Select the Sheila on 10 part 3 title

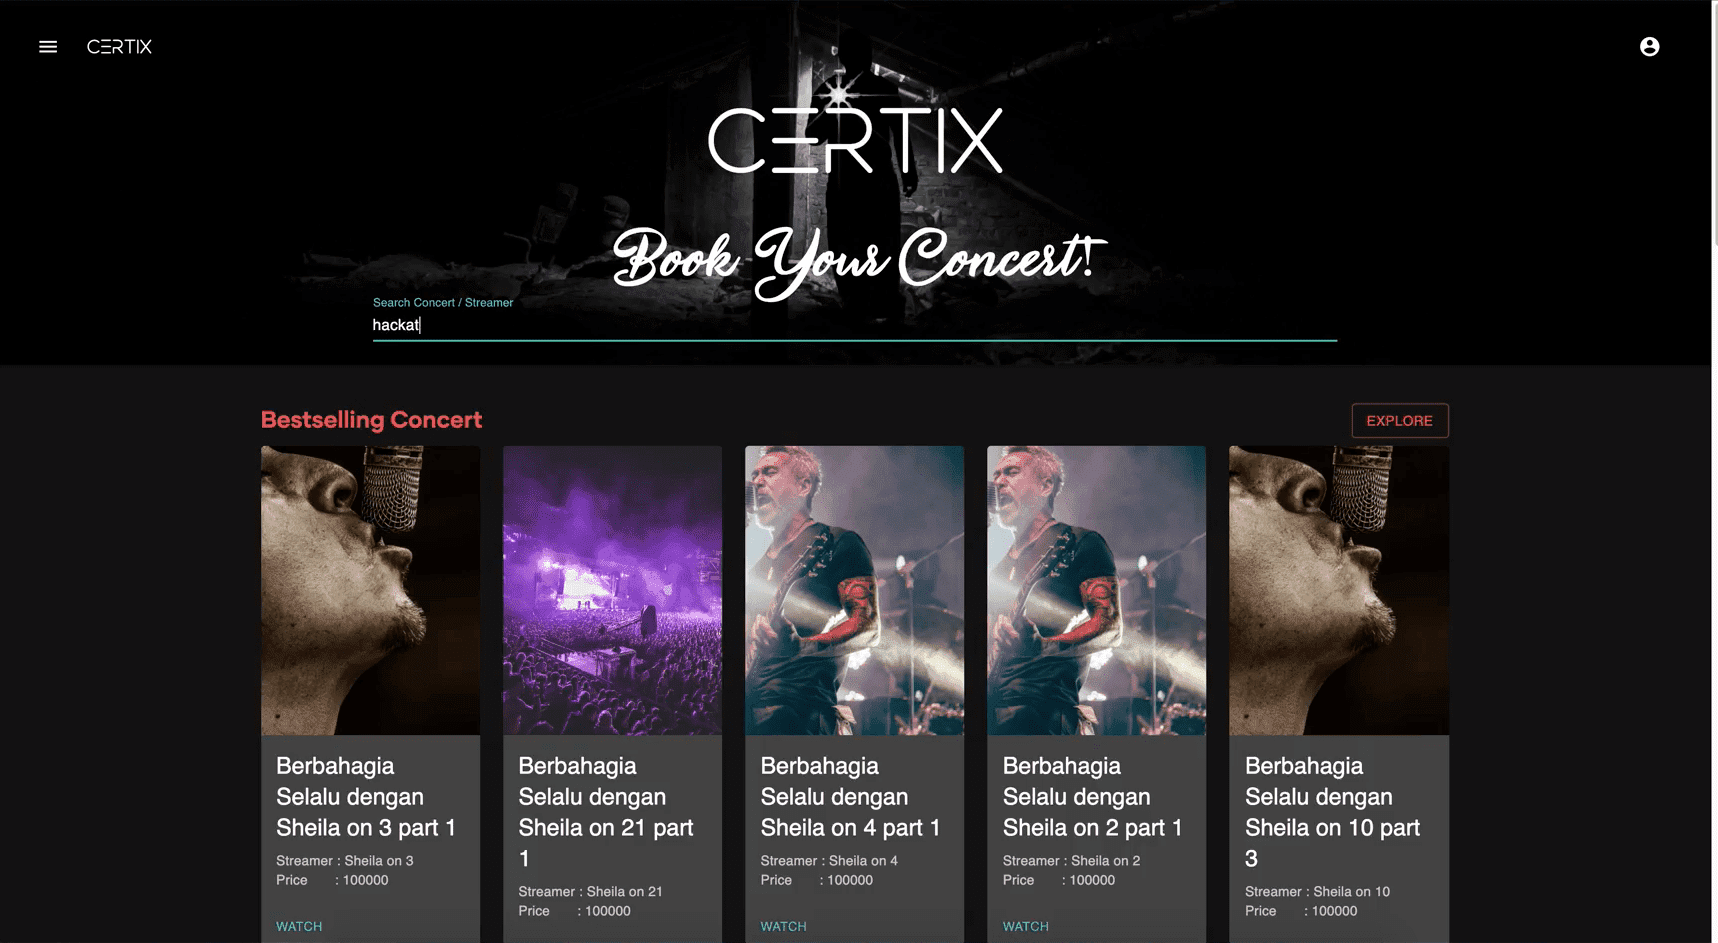(x=1333, y=812)
